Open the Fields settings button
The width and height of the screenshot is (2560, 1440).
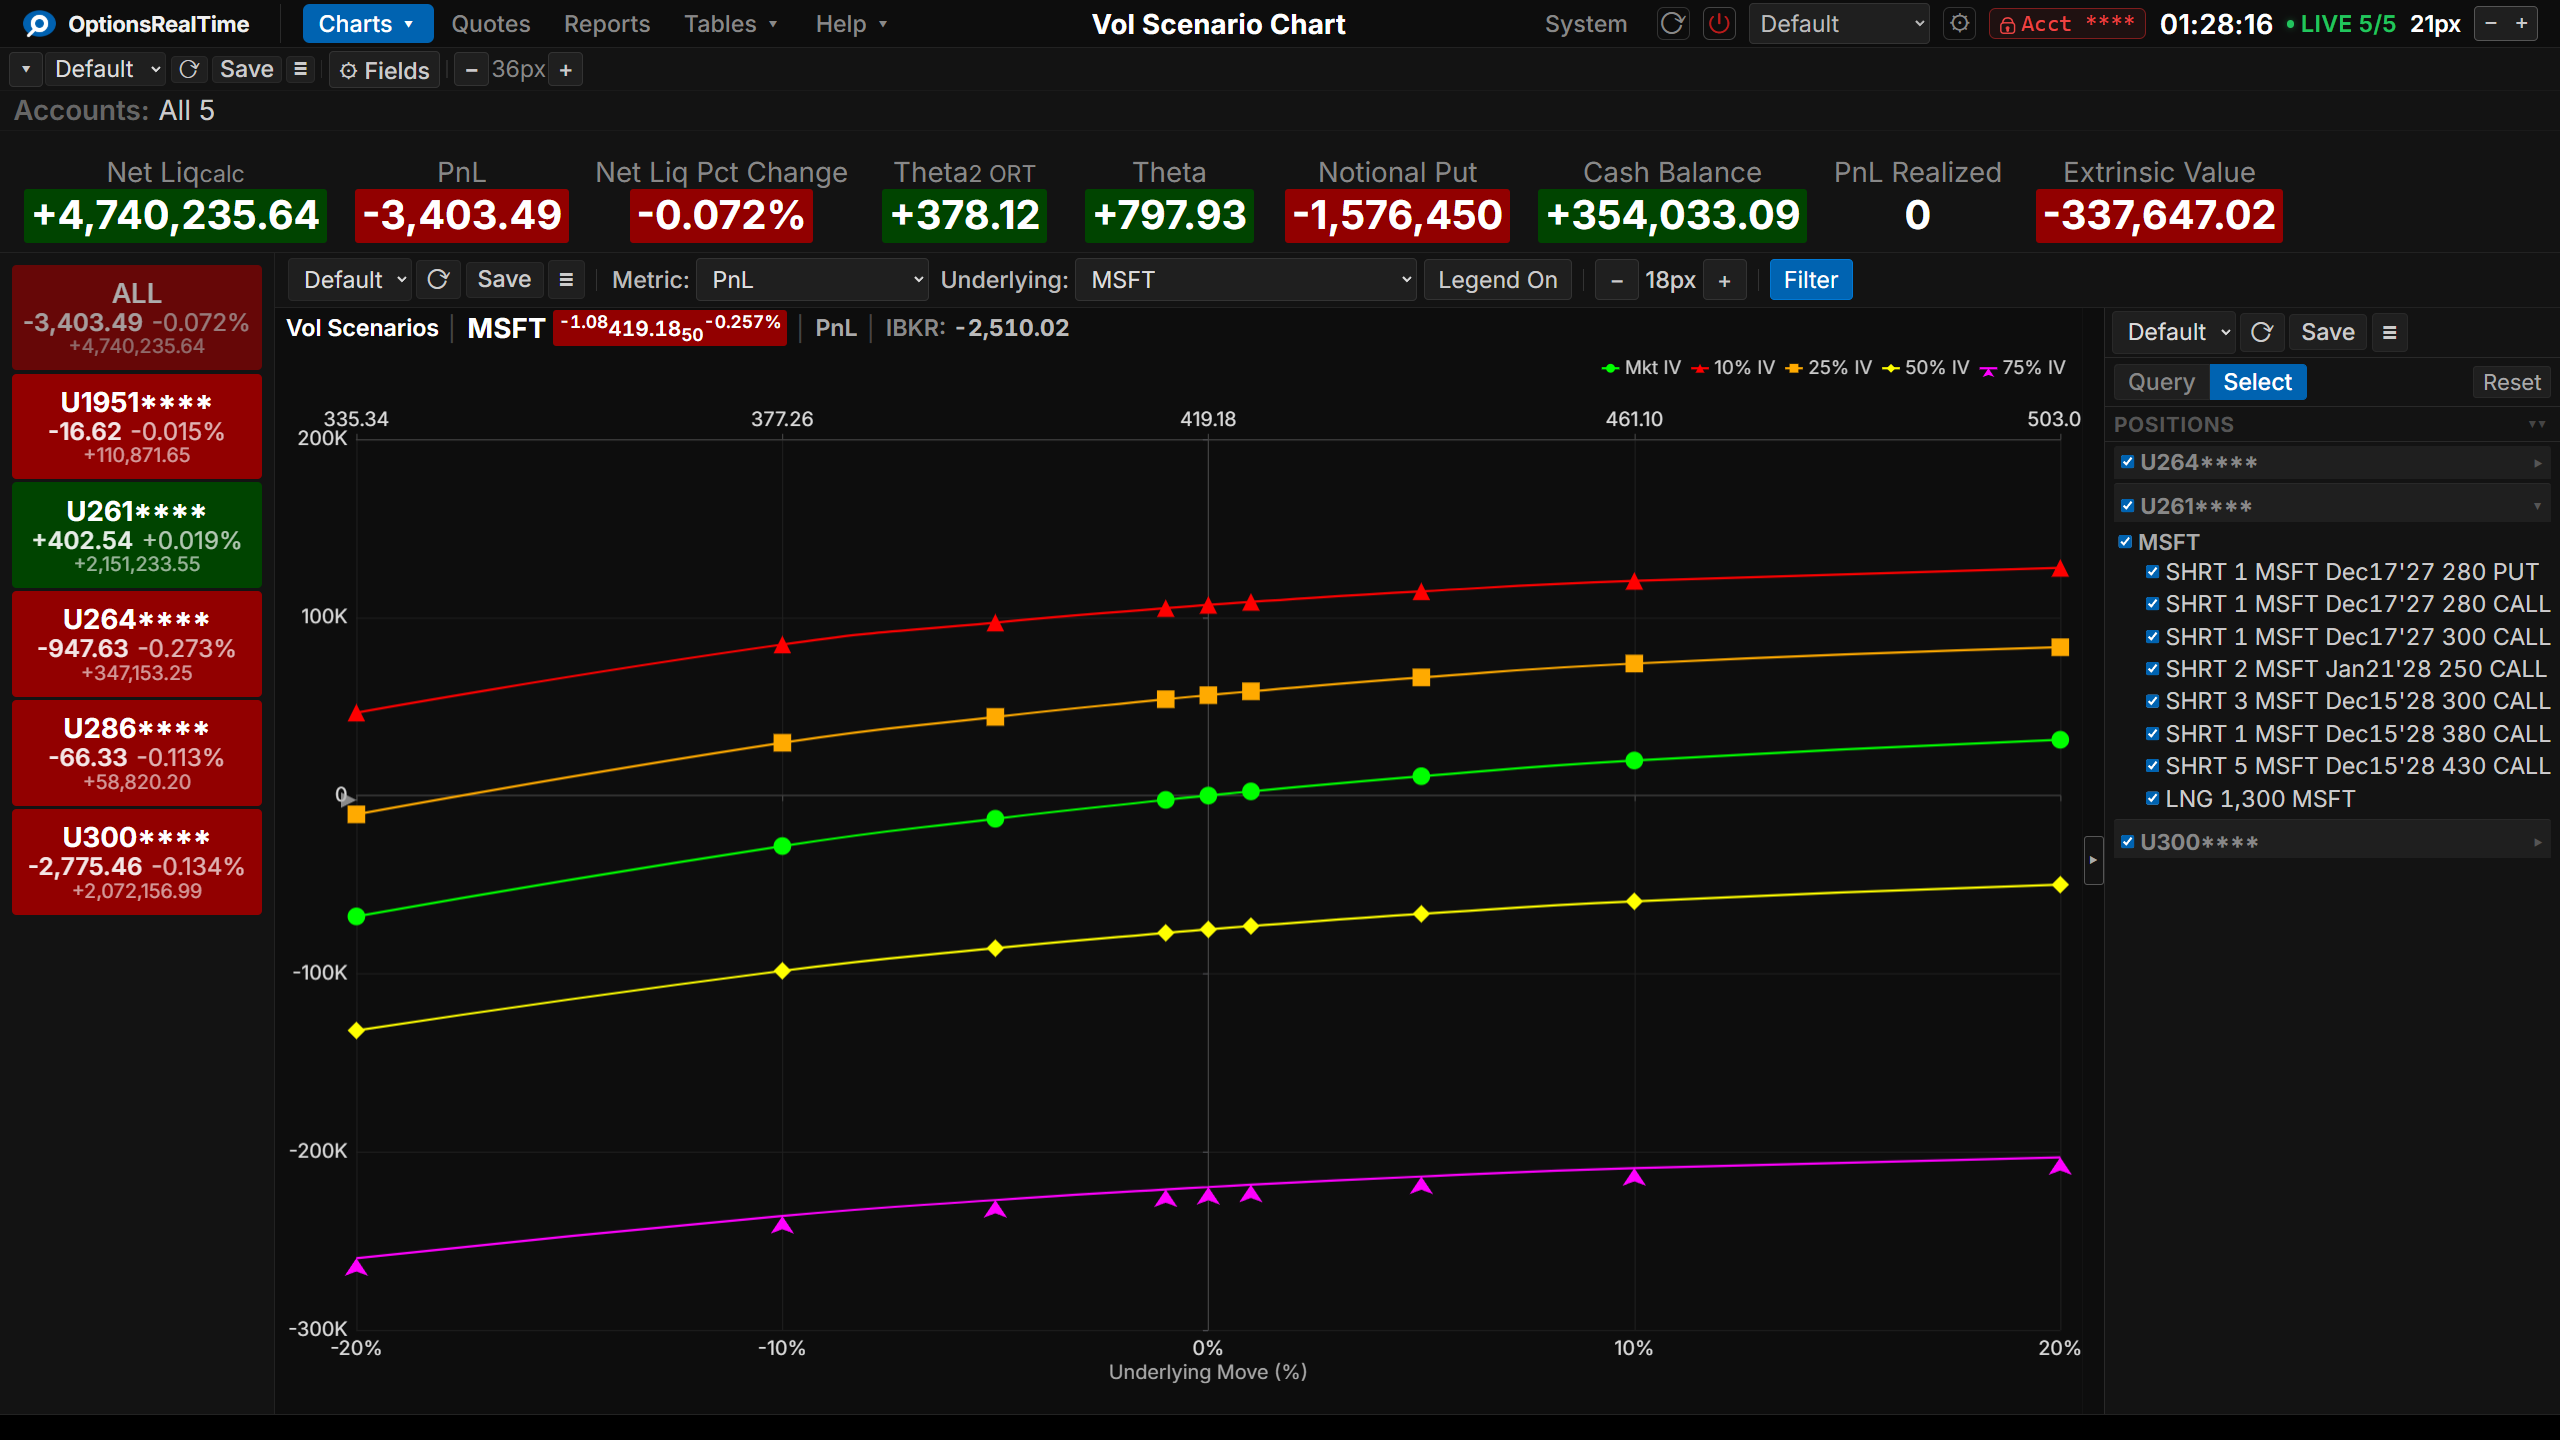[x=385, y=70]
